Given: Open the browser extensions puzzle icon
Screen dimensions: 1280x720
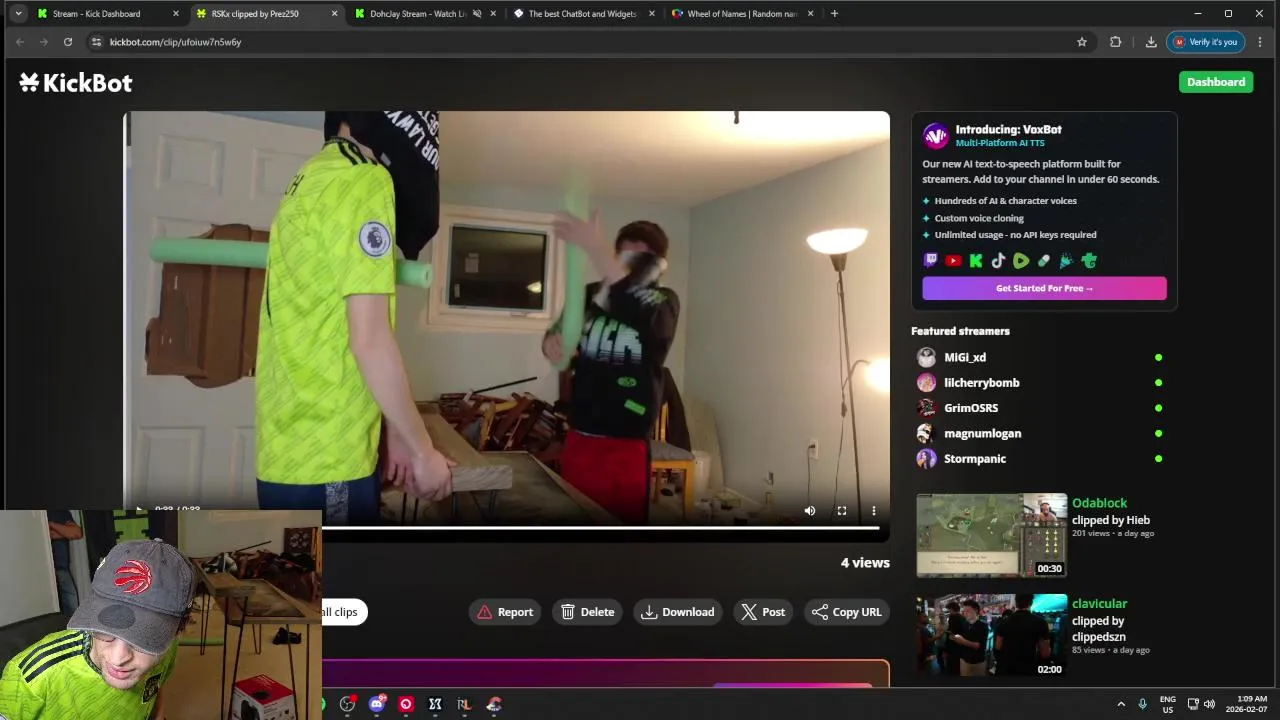Looking at the screenshot, I should point(1116,42).
